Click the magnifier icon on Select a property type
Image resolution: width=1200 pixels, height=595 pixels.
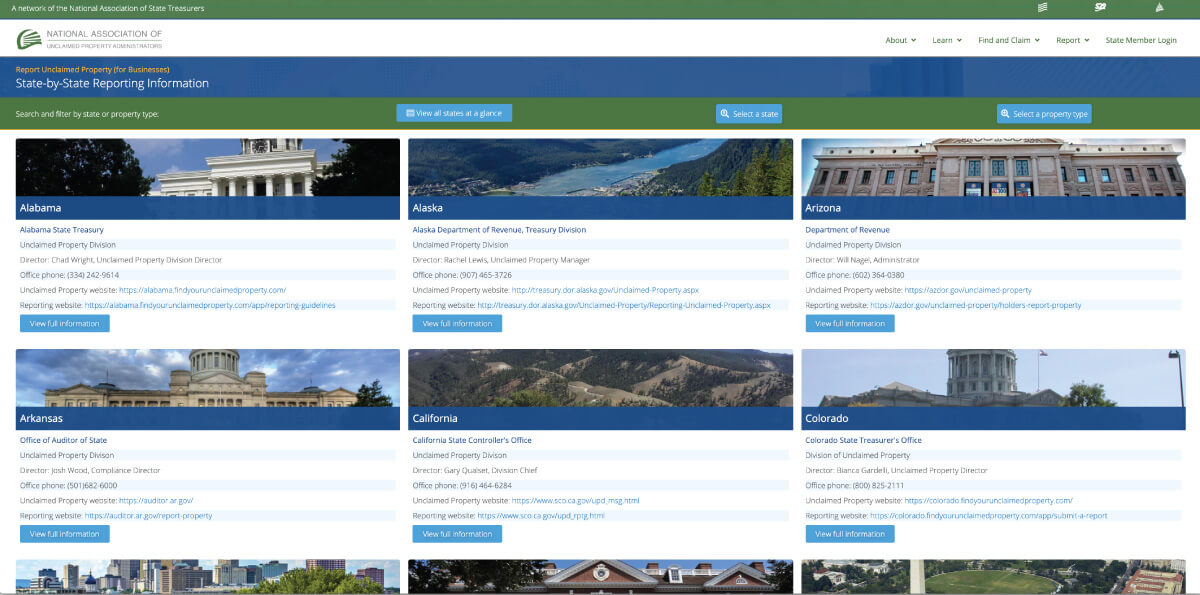coord(1006,113)
